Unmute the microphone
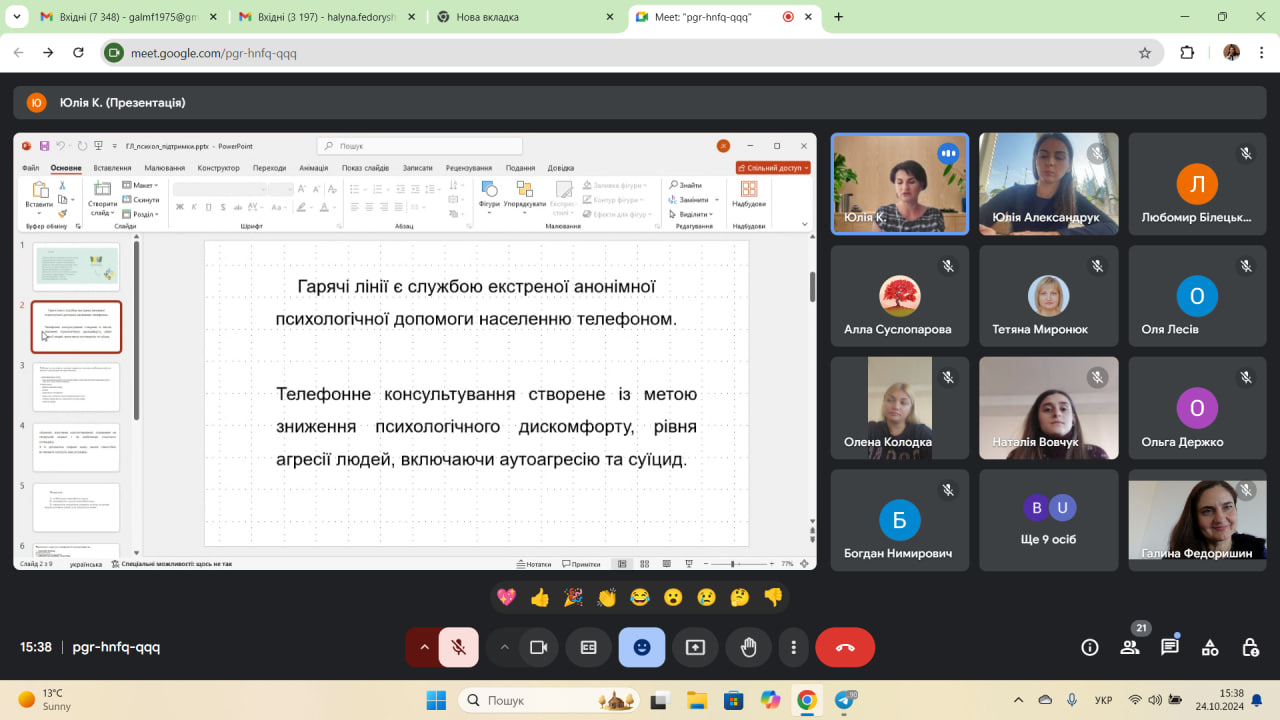 click(459, 647)
